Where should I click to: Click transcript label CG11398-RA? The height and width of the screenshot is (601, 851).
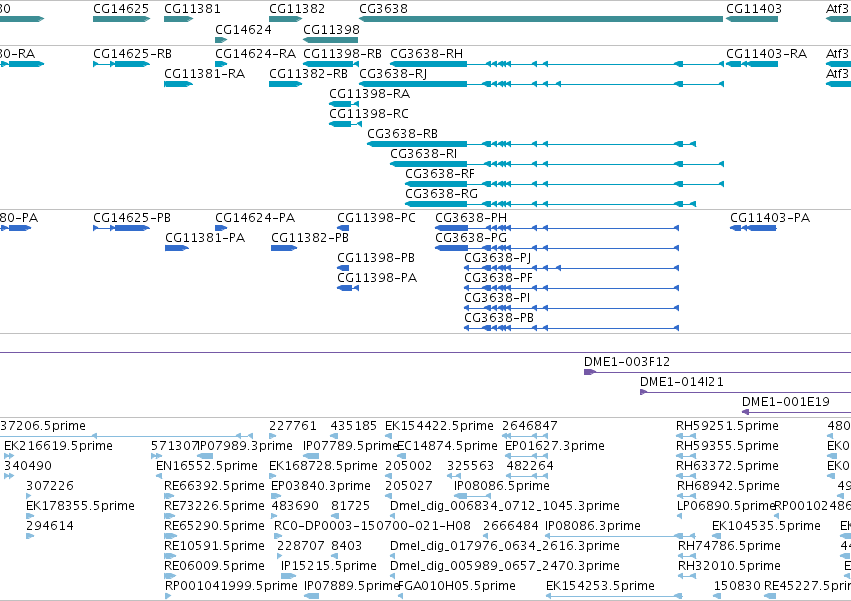pyautogui.click(x=370, y=94)
